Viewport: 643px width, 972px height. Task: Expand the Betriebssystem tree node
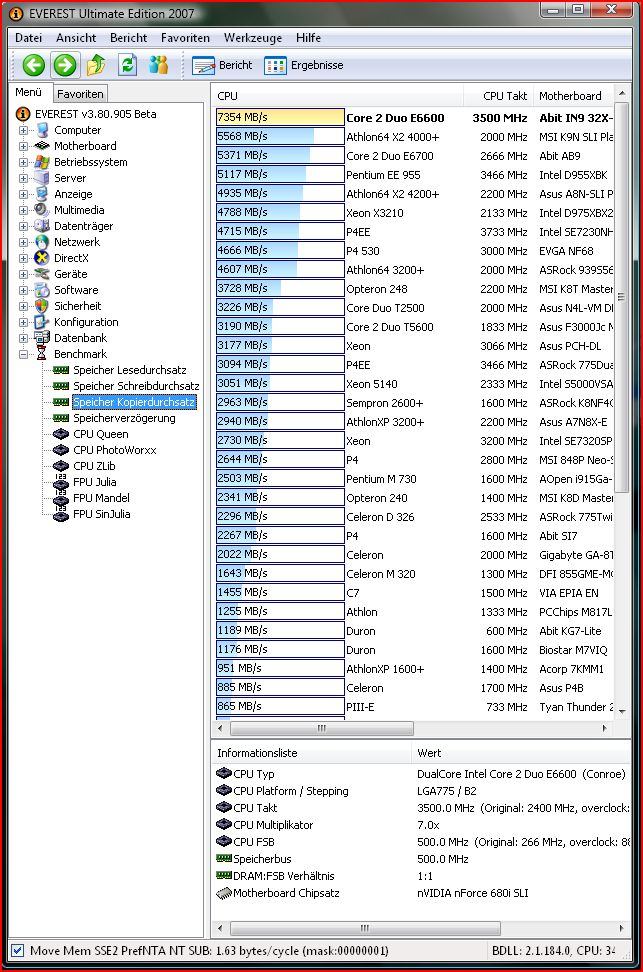(24, 162)
